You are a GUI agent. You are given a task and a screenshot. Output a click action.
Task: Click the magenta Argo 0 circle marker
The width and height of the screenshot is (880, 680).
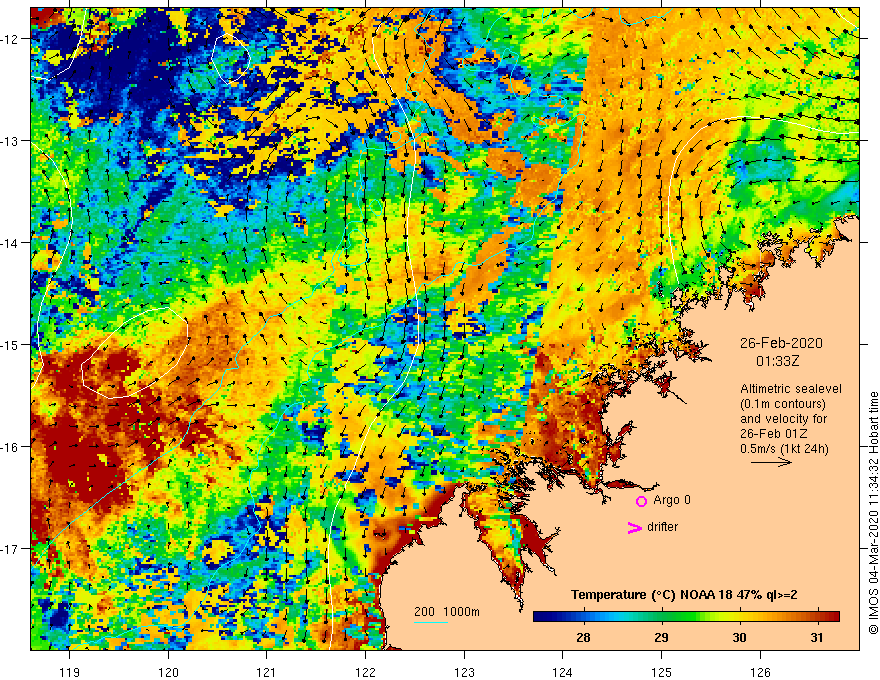pyautogui.click(x=641, y=501)
